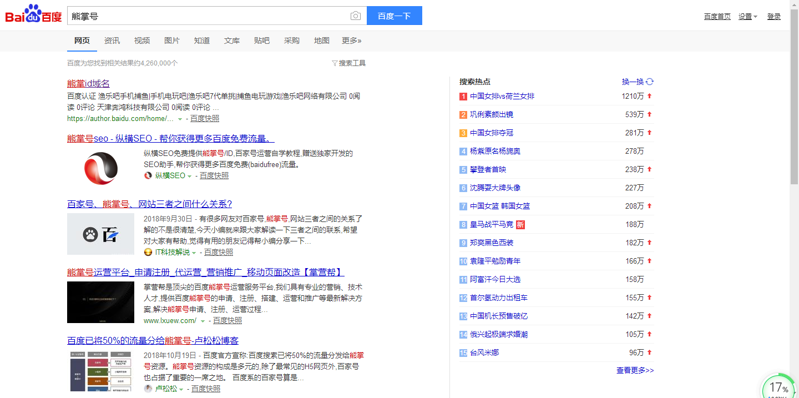The height and width of the screenshot is (398, 799).
Task: Refresh hot searches with 换一换
Action: [x=637, y=82]
